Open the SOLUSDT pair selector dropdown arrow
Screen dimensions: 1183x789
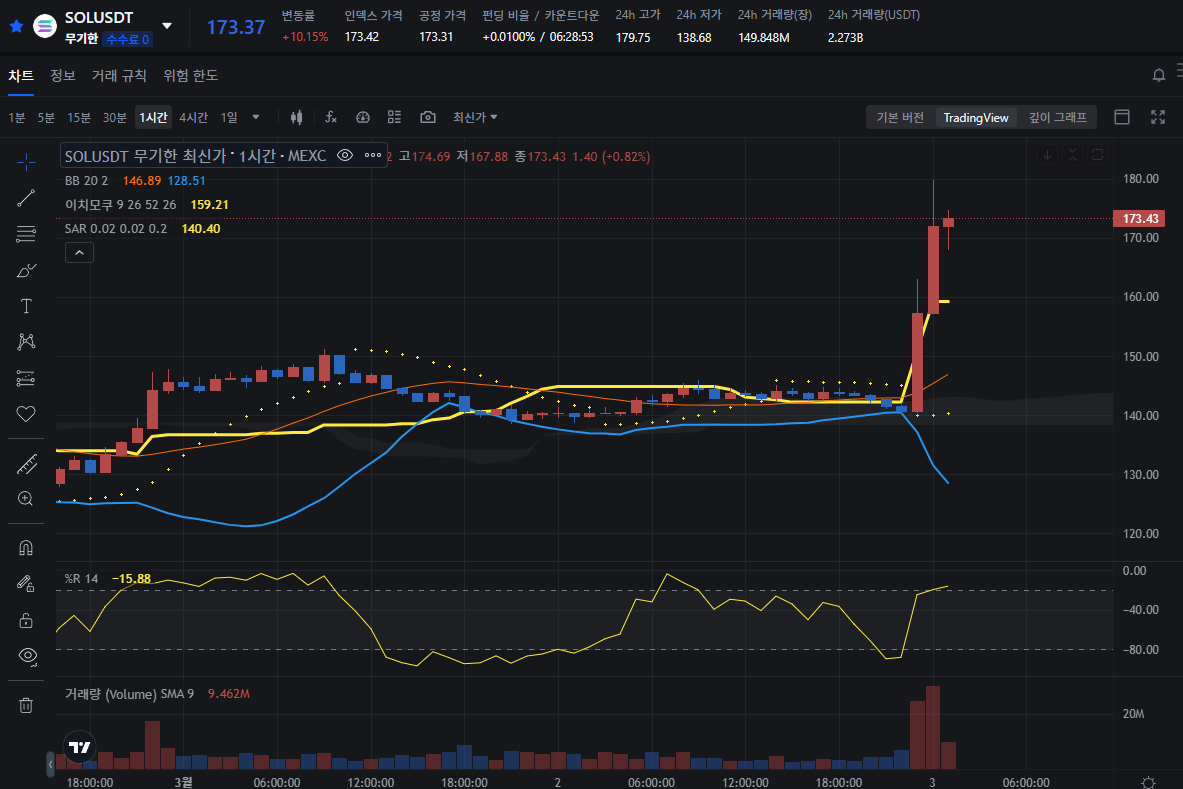(x=167, y=26)
